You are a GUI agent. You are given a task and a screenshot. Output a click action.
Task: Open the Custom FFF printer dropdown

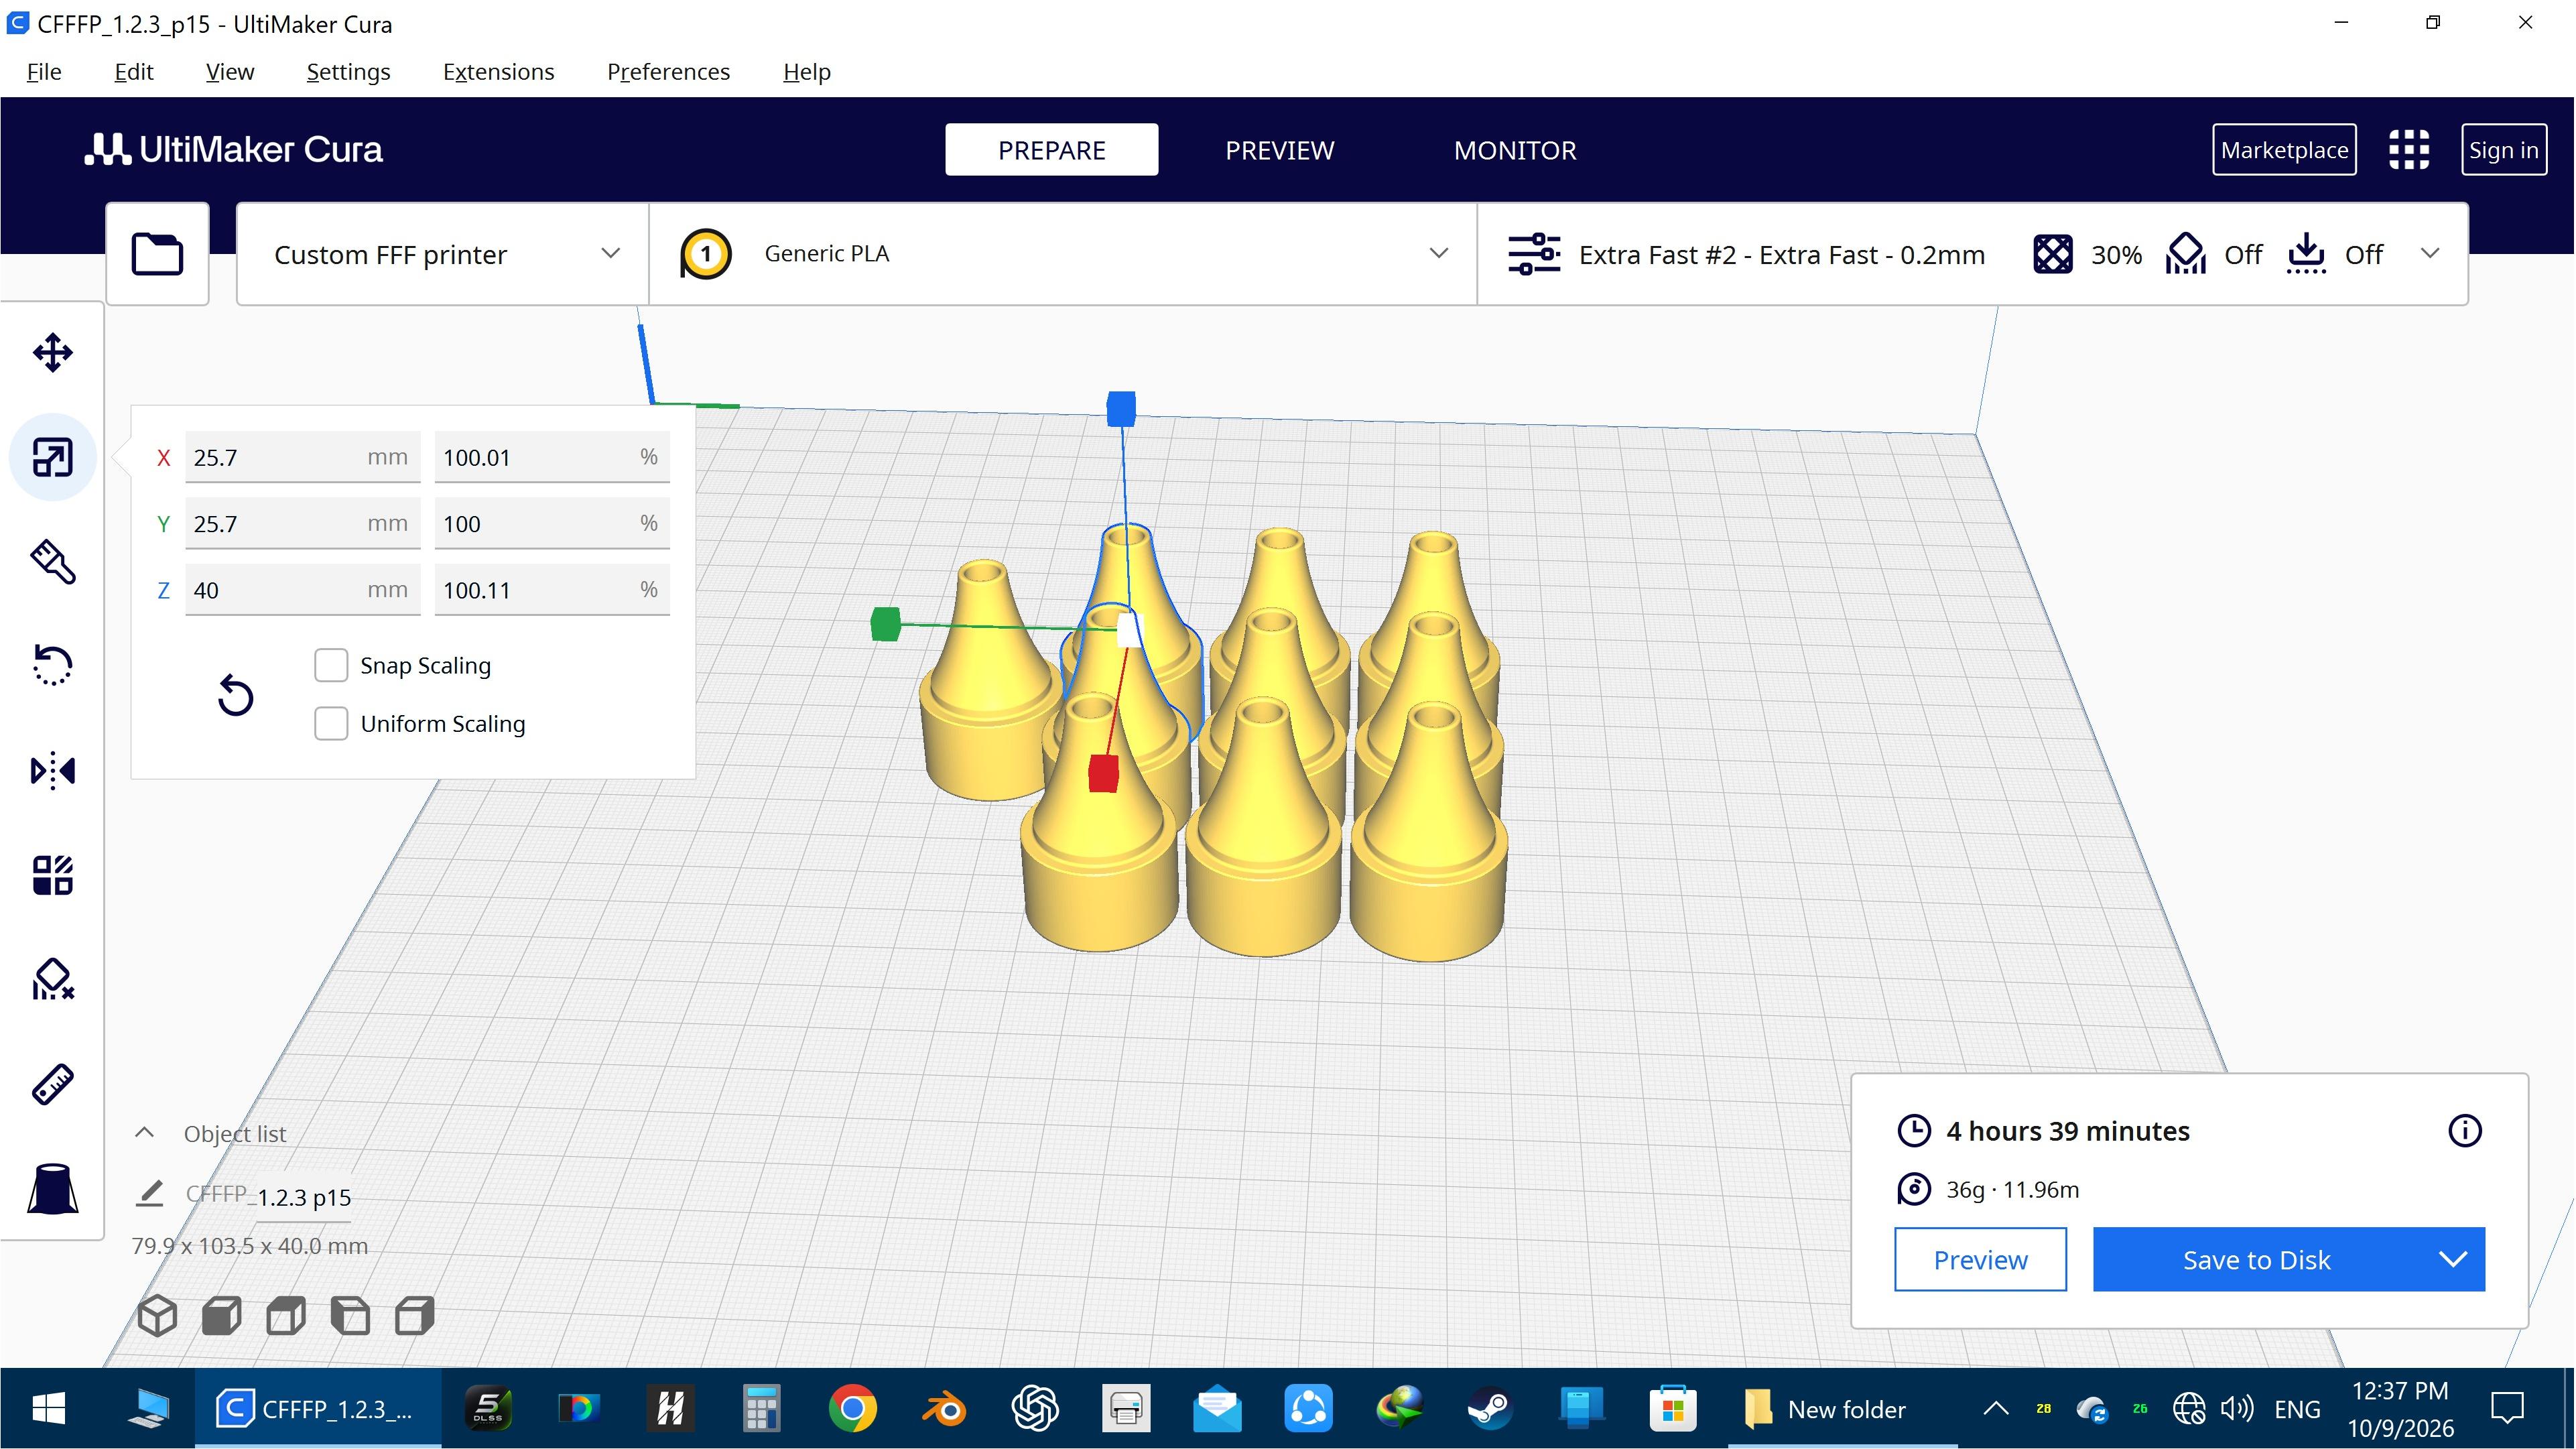pyautogui.click(x=442, y=254)
